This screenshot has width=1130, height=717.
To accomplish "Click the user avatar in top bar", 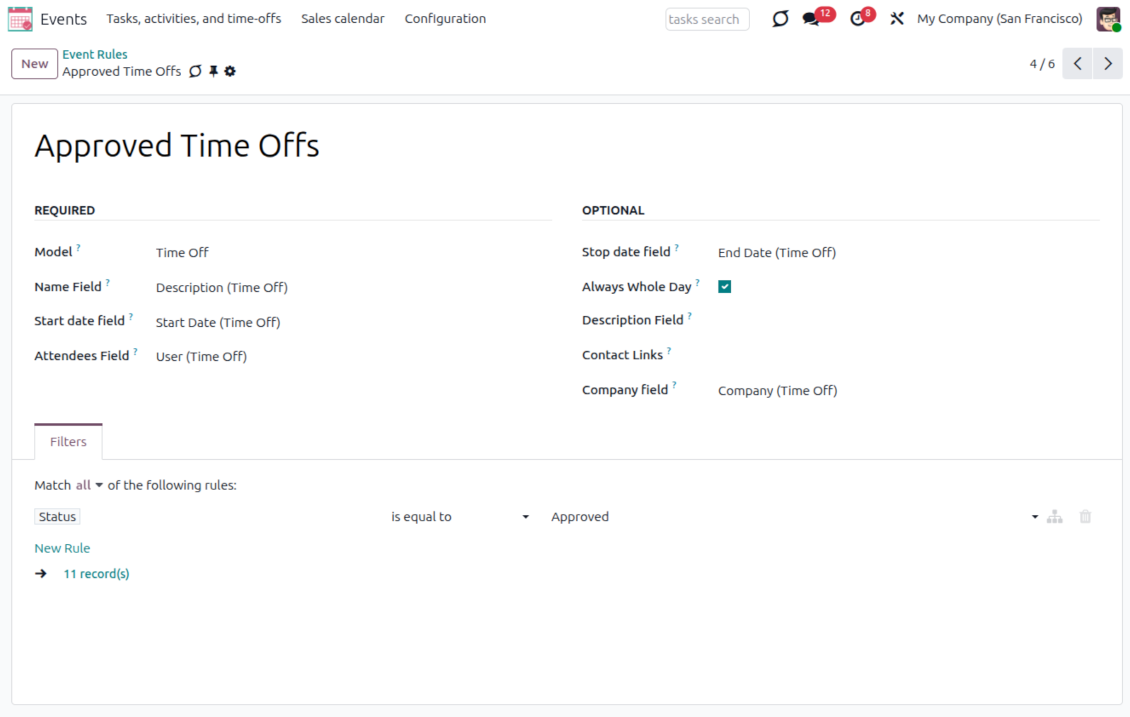I will [1108, 19].
